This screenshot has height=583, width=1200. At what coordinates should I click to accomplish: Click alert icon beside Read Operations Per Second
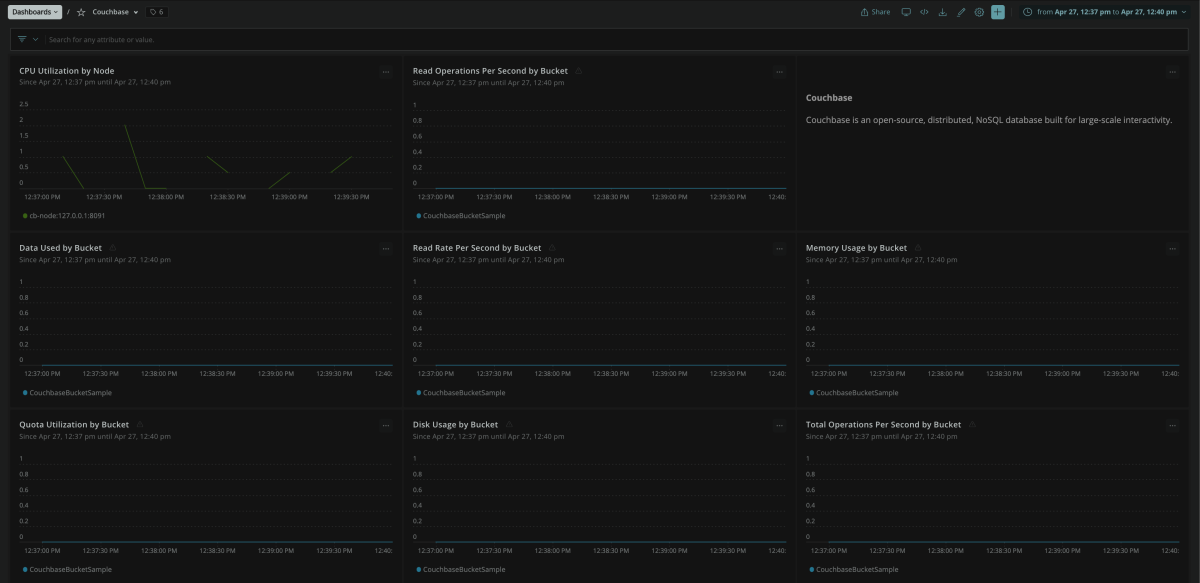click(x=579, y=71)
